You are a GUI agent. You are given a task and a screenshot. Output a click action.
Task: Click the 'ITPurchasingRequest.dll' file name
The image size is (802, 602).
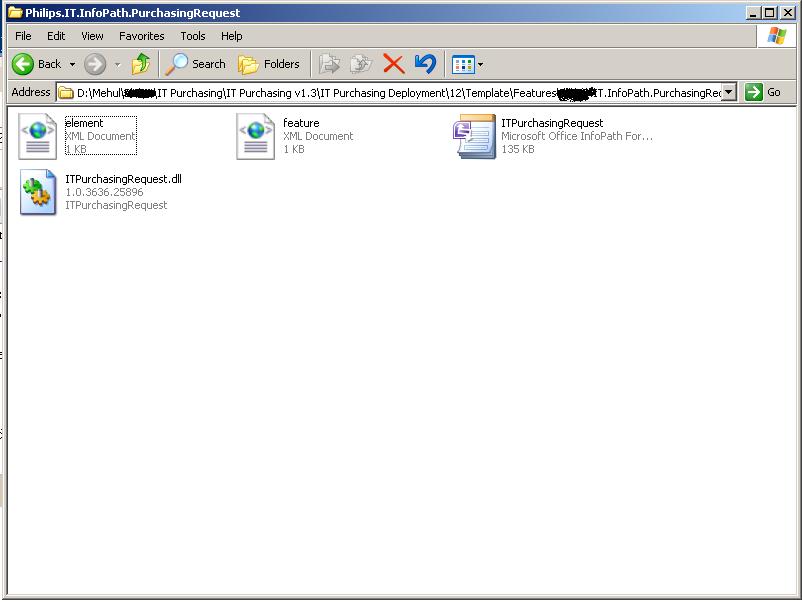pos(123,179)
